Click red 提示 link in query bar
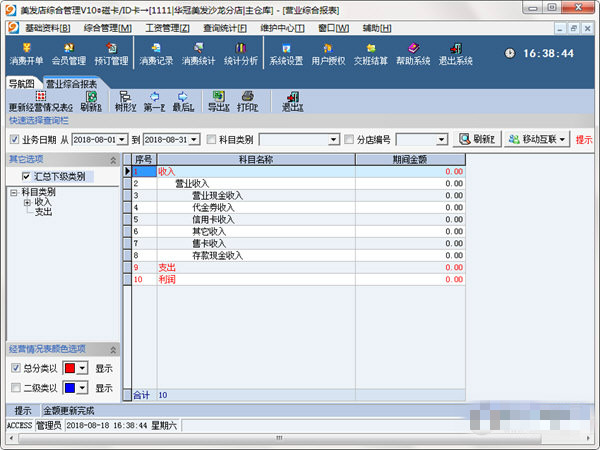Screen dimensions: 600x450 [584, 140]
